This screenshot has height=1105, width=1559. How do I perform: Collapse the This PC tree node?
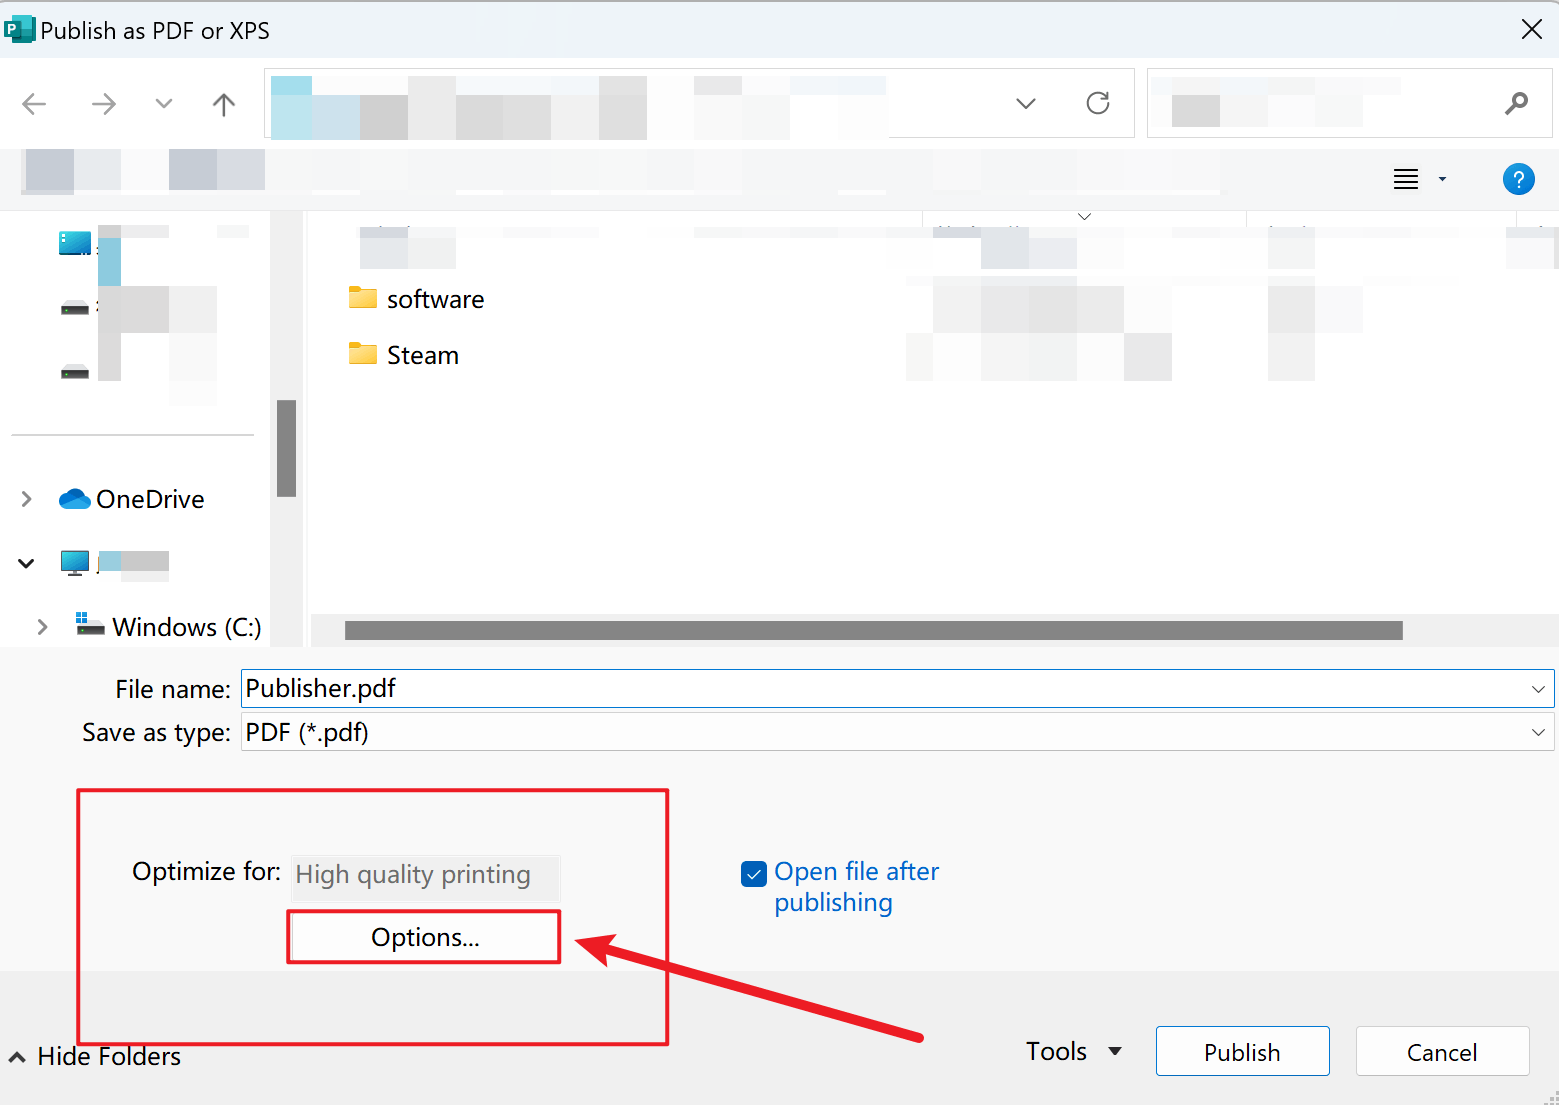click(27, 563)
